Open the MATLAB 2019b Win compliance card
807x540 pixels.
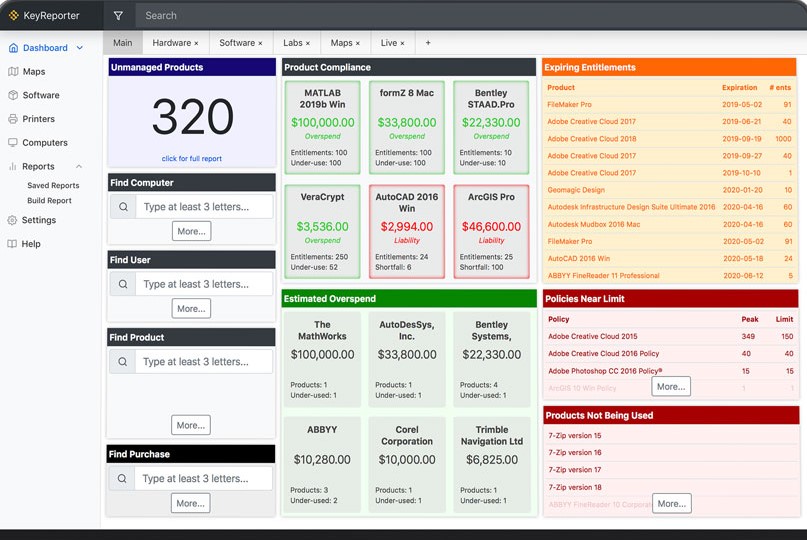(323, 128)
